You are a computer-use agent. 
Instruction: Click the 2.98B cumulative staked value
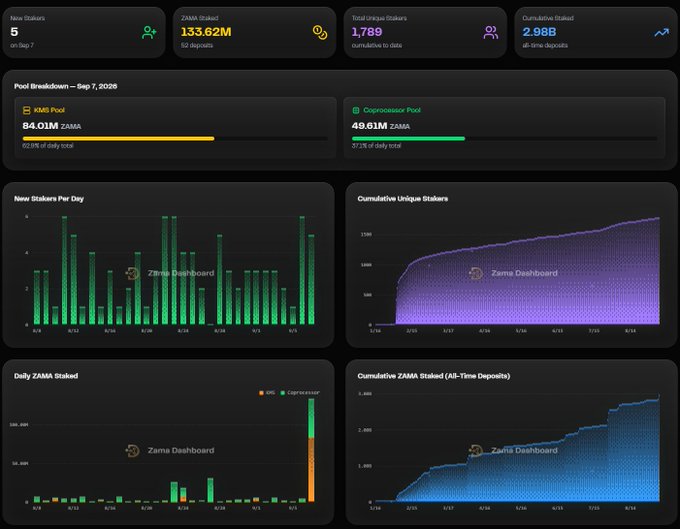pos(539,32)
